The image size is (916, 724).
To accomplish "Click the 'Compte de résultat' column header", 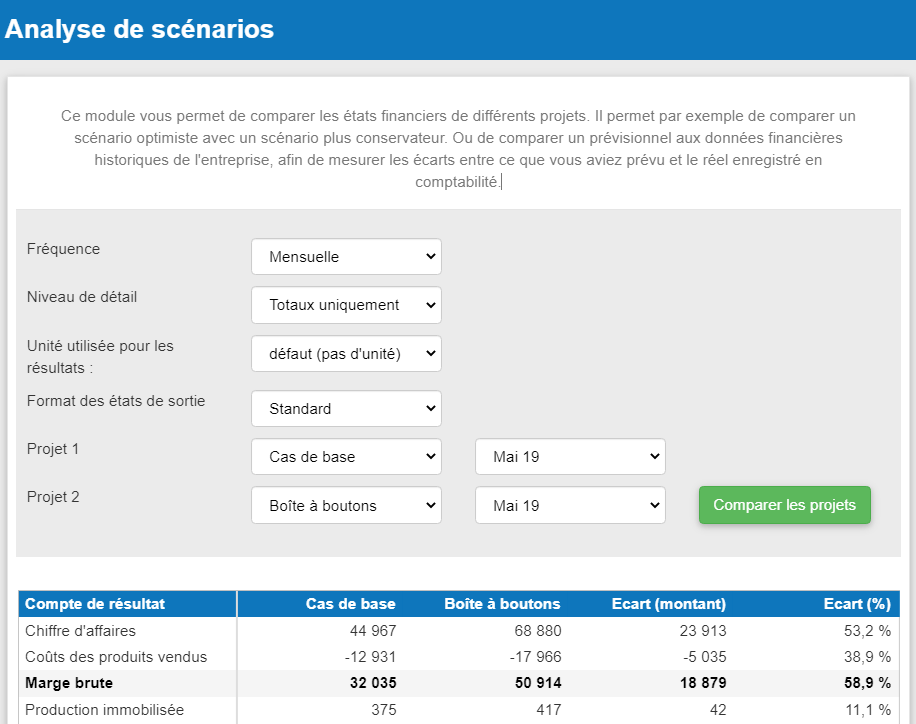I will point(95,604).
